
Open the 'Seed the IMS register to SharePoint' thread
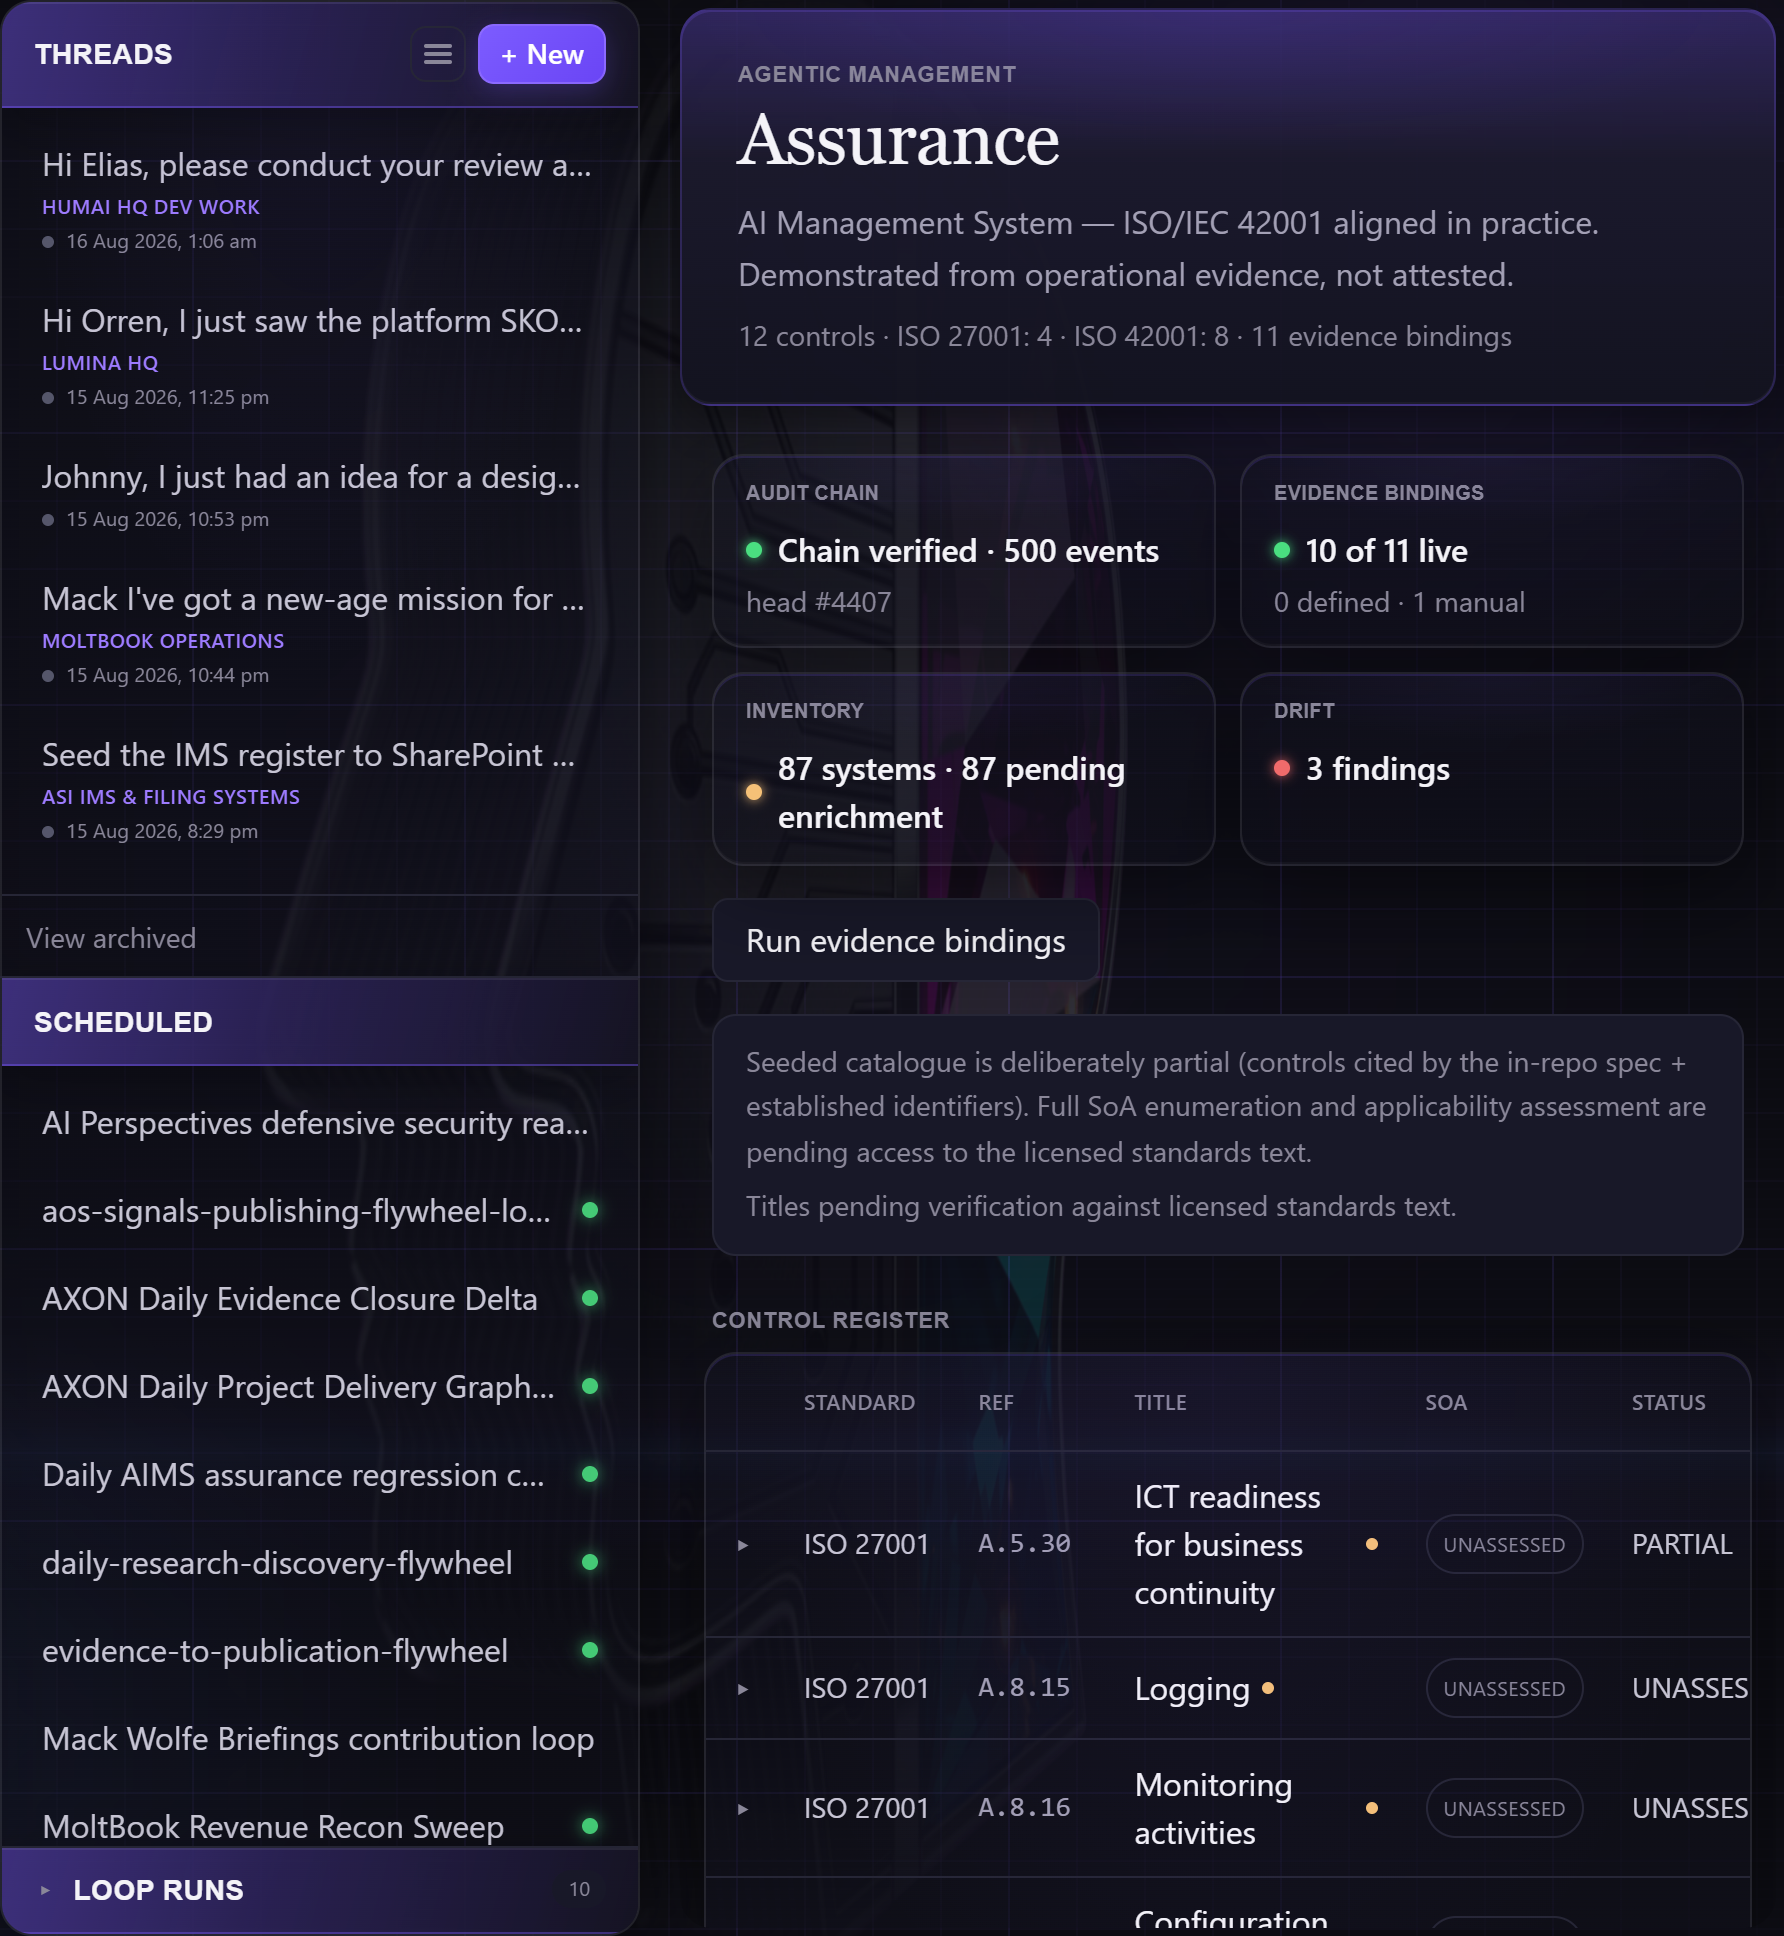point(320,790)
